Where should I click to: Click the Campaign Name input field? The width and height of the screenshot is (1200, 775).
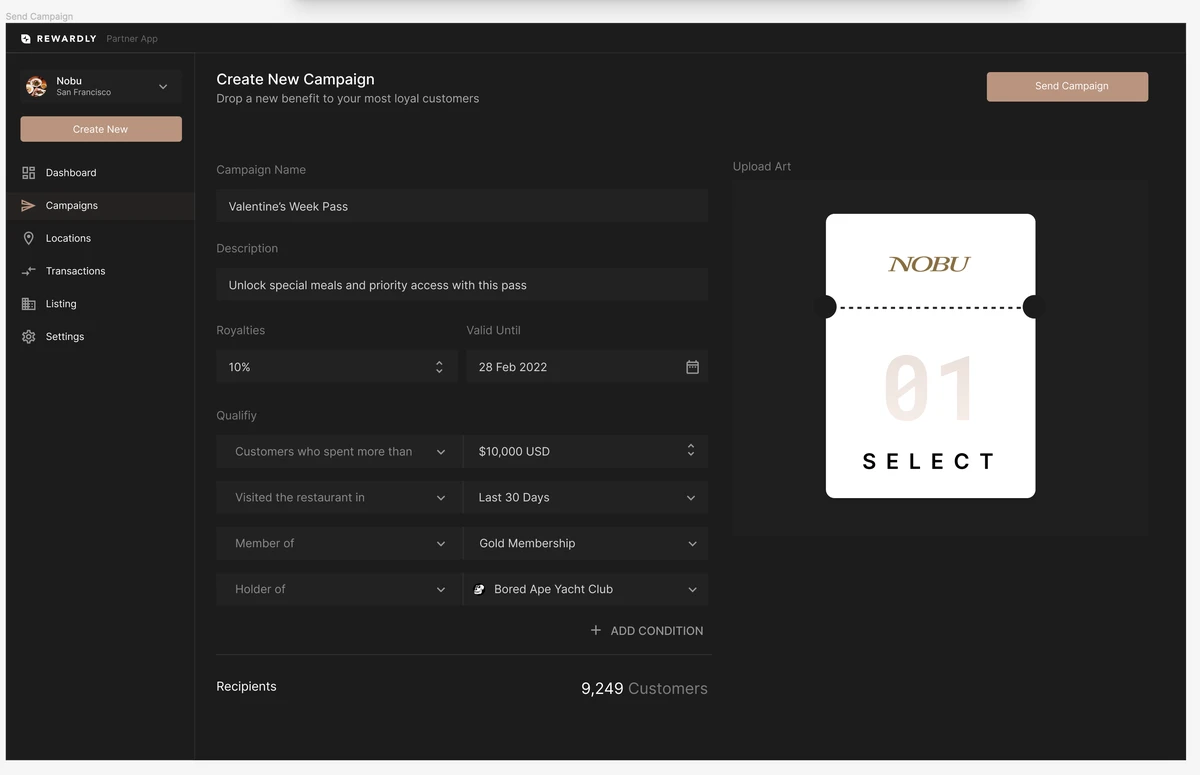pos(461,206)
